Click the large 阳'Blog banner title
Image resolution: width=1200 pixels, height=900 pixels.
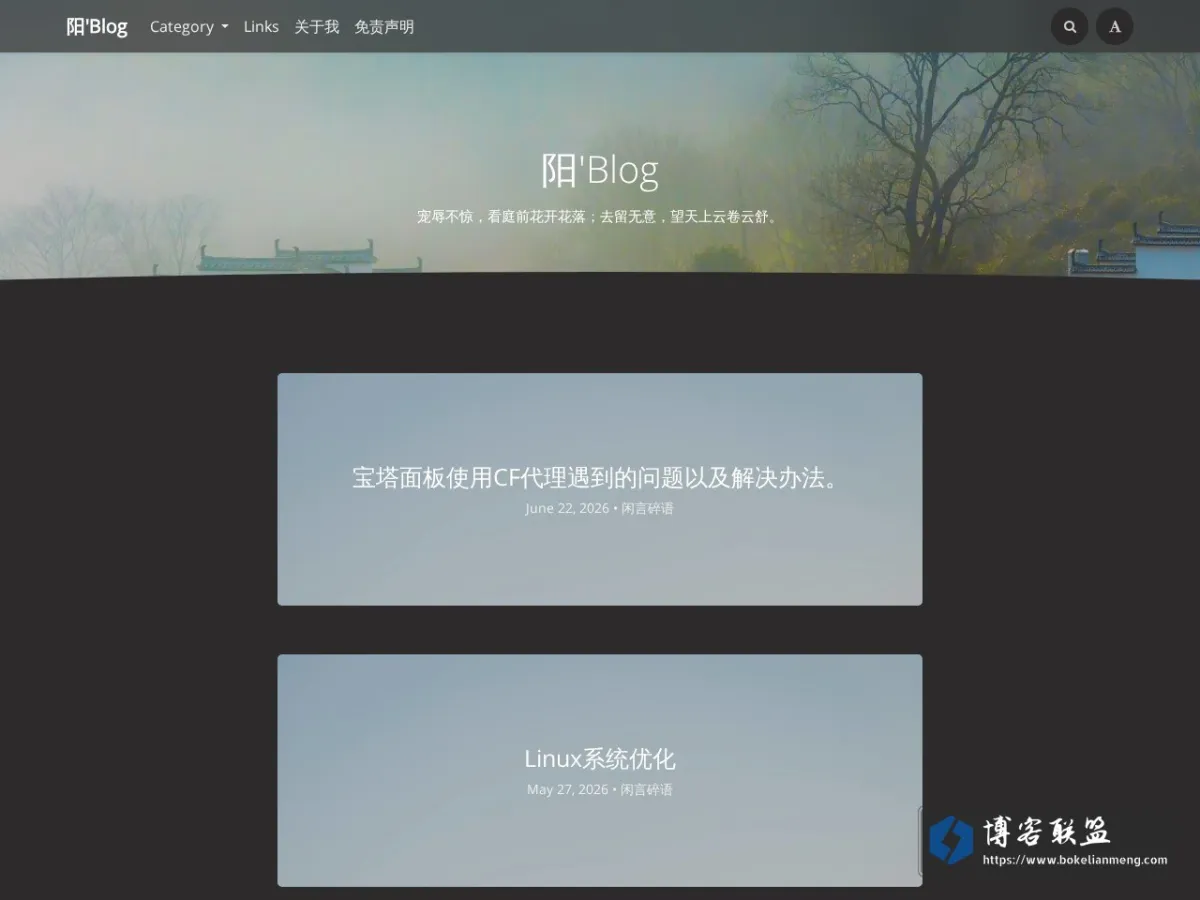(600, 170)
